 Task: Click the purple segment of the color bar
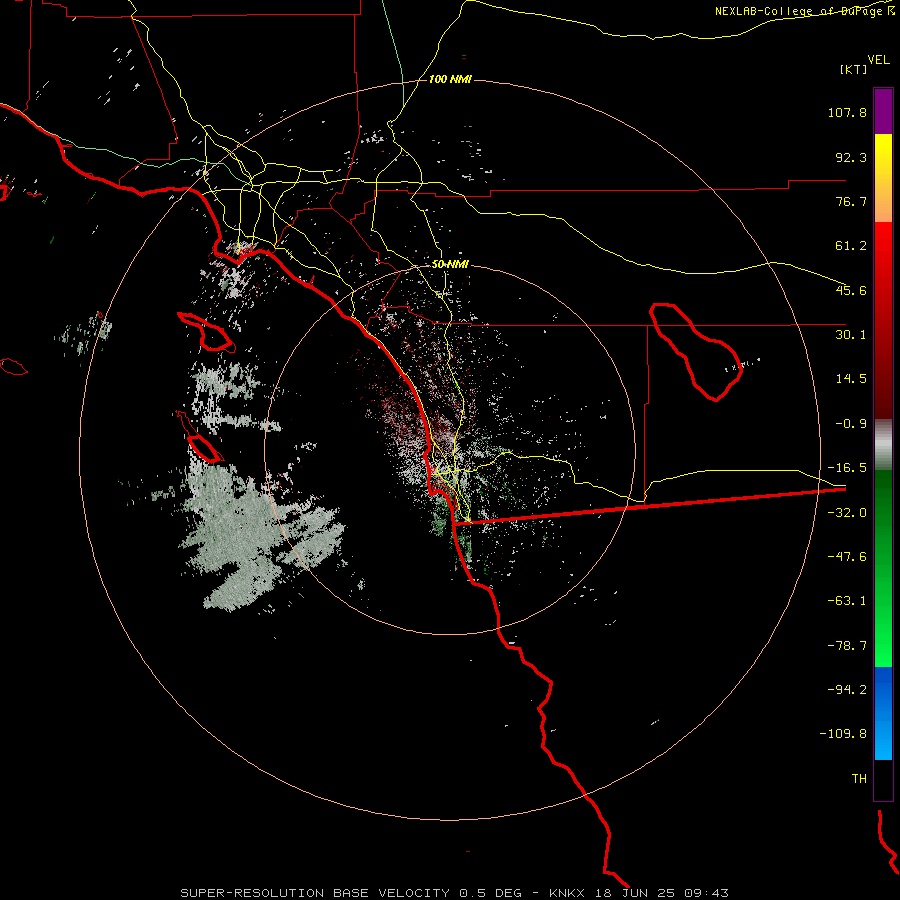click(883, 111)
